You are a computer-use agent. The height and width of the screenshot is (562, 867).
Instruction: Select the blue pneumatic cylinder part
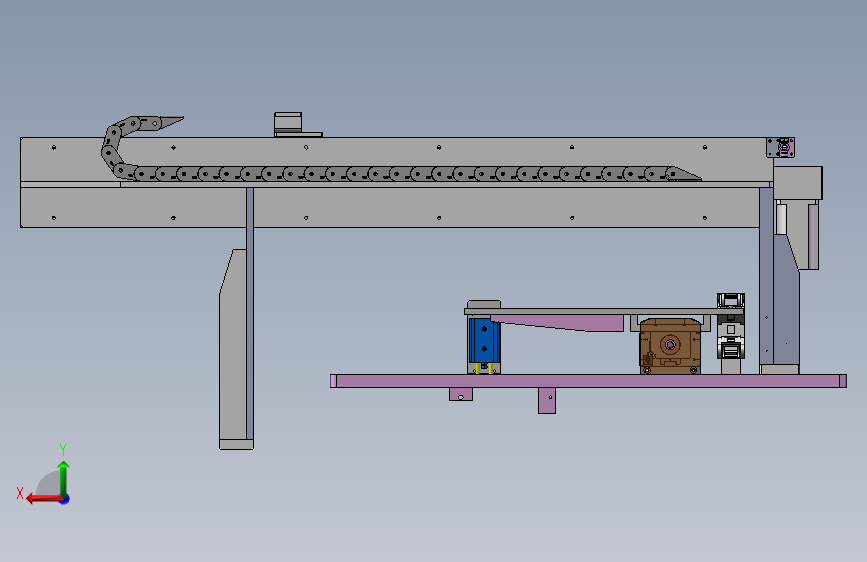484,340
